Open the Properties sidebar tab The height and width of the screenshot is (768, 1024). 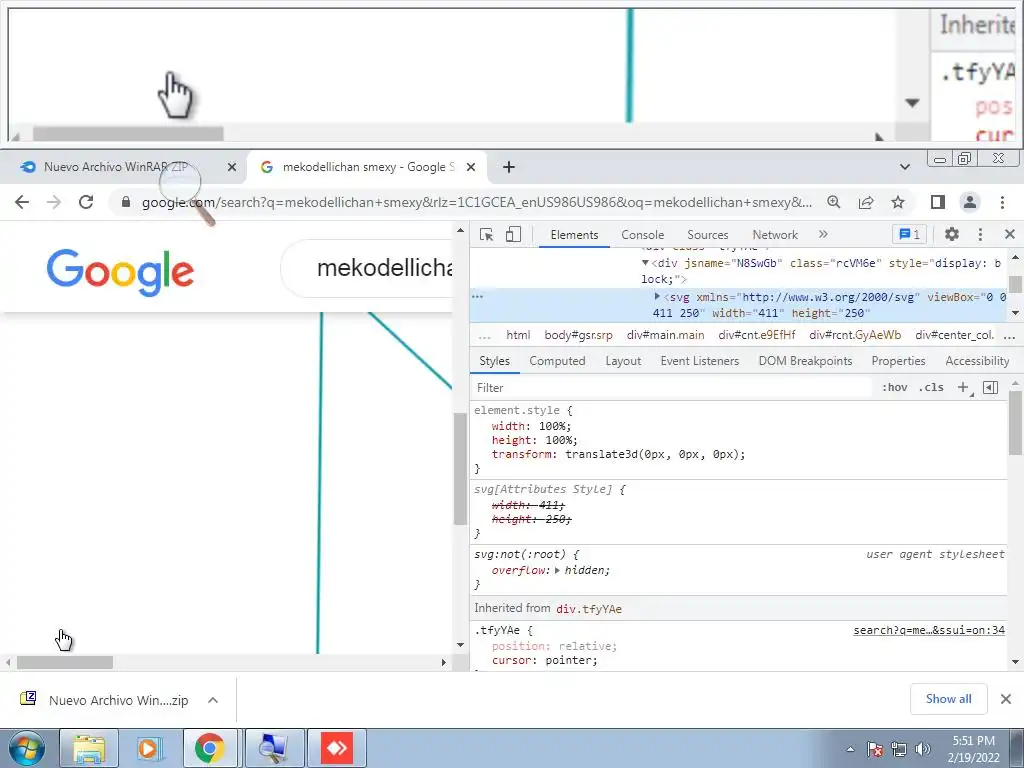point(898,361)
